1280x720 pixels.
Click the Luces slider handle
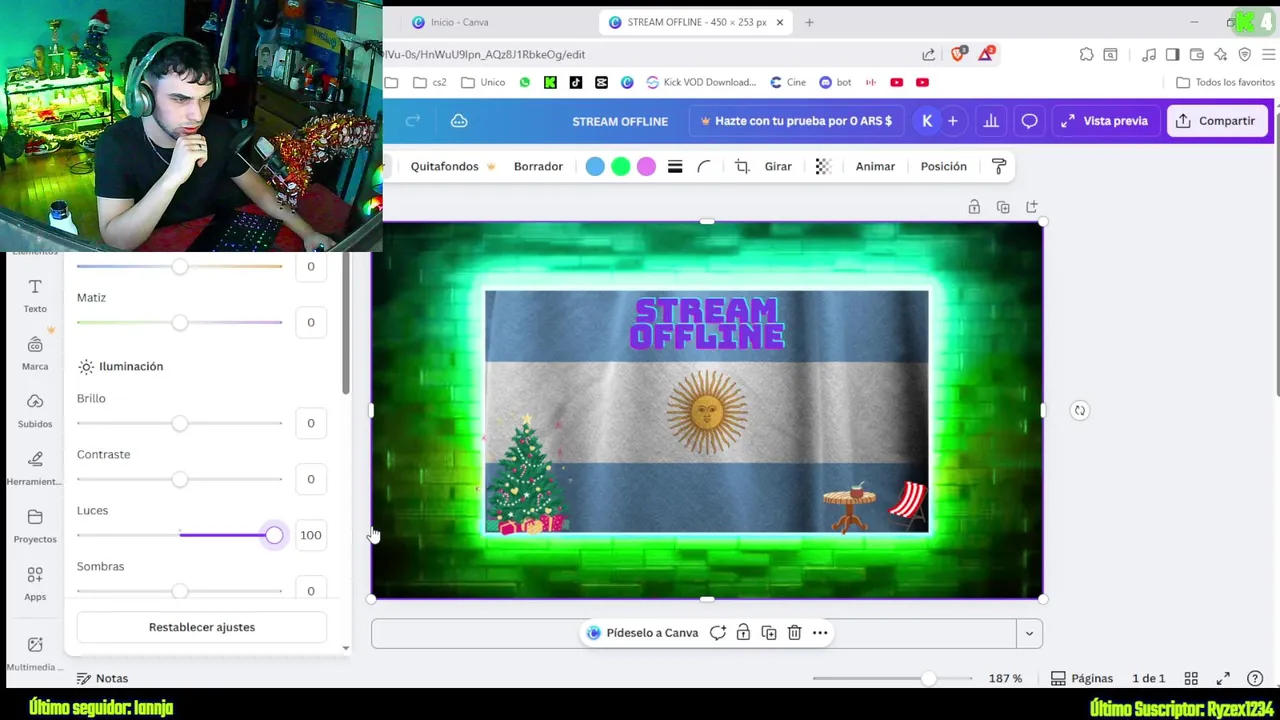pos(274,535)
